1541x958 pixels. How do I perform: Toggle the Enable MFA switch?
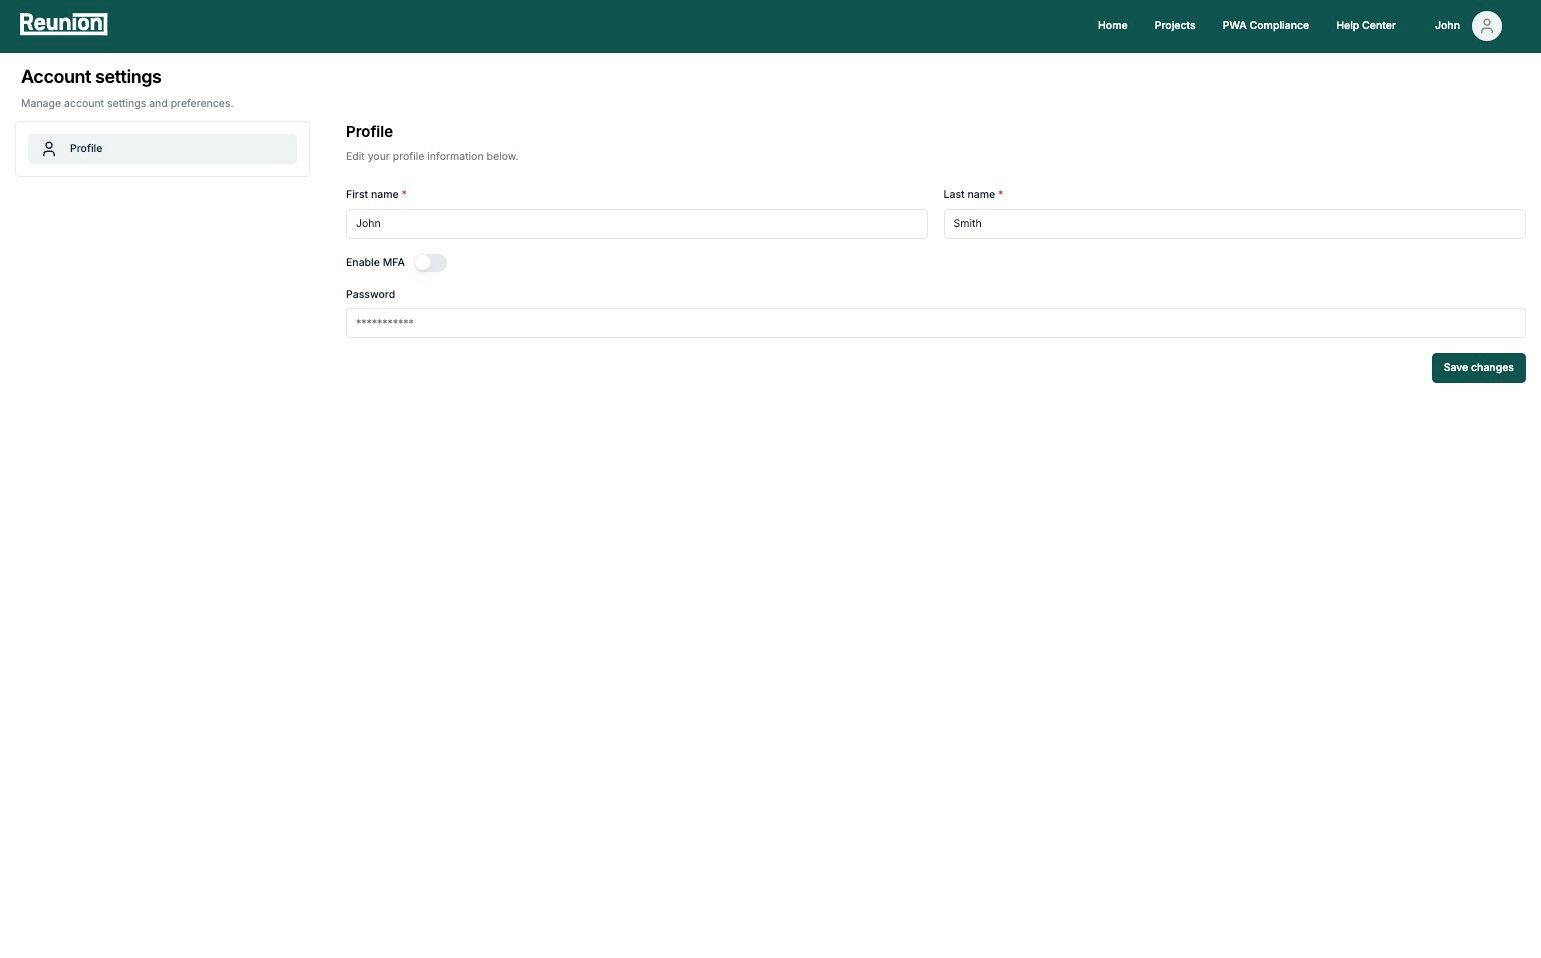coord(430,263)
